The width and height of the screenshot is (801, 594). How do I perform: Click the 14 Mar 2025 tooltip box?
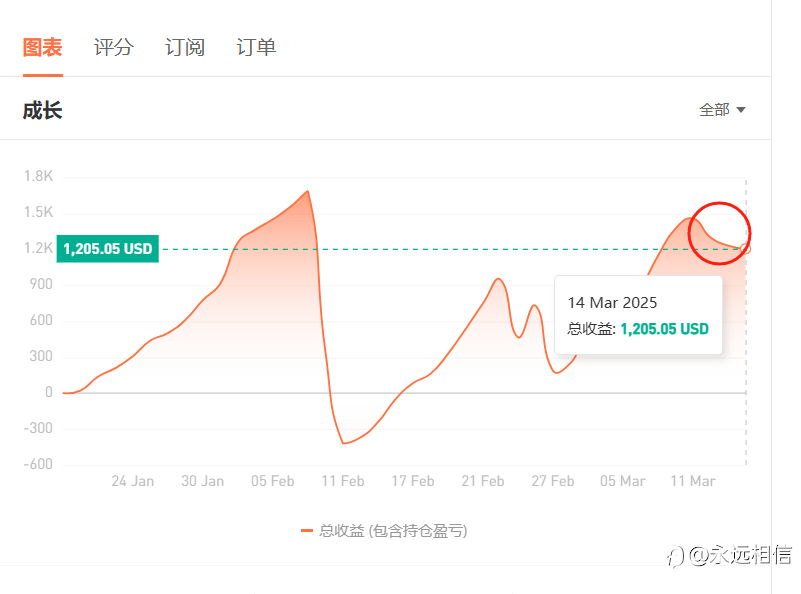click(x=638, y=315)
